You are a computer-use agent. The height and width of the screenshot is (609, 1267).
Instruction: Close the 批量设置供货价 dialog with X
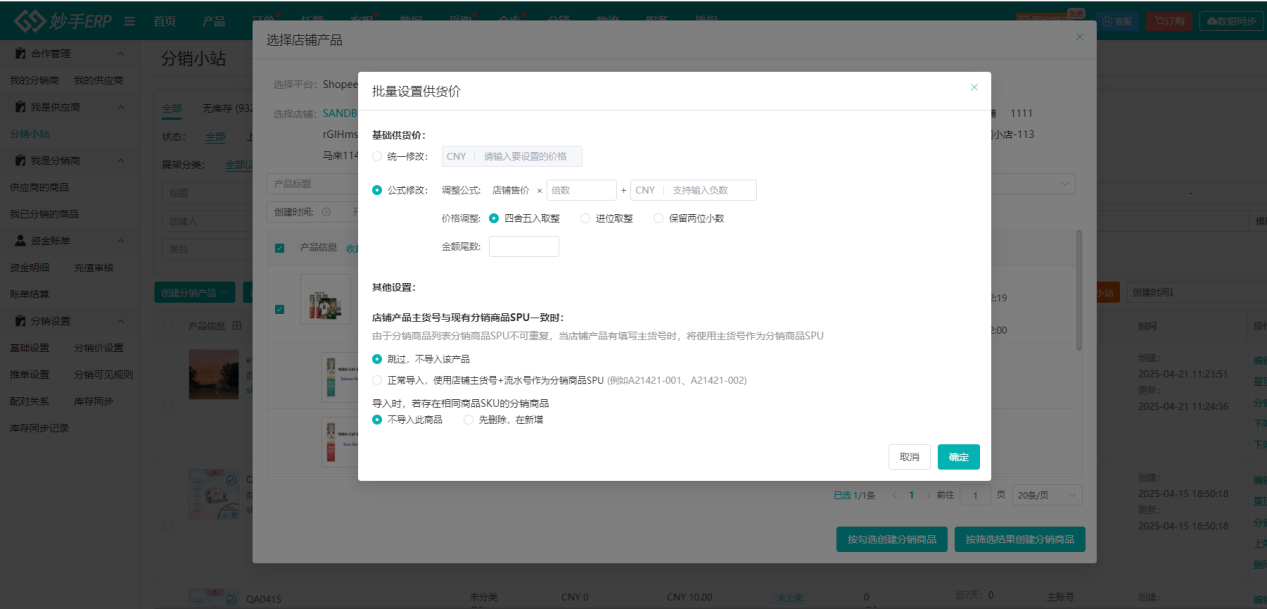click(974, 88)
